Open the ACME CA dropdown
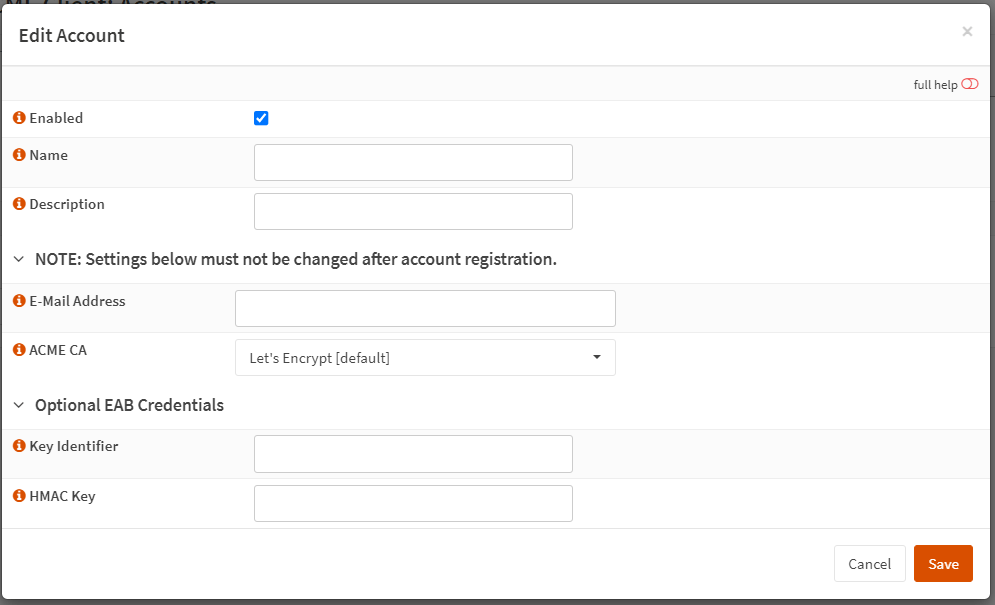The height and width of the screenshot is (605, 995). point(425,358)
